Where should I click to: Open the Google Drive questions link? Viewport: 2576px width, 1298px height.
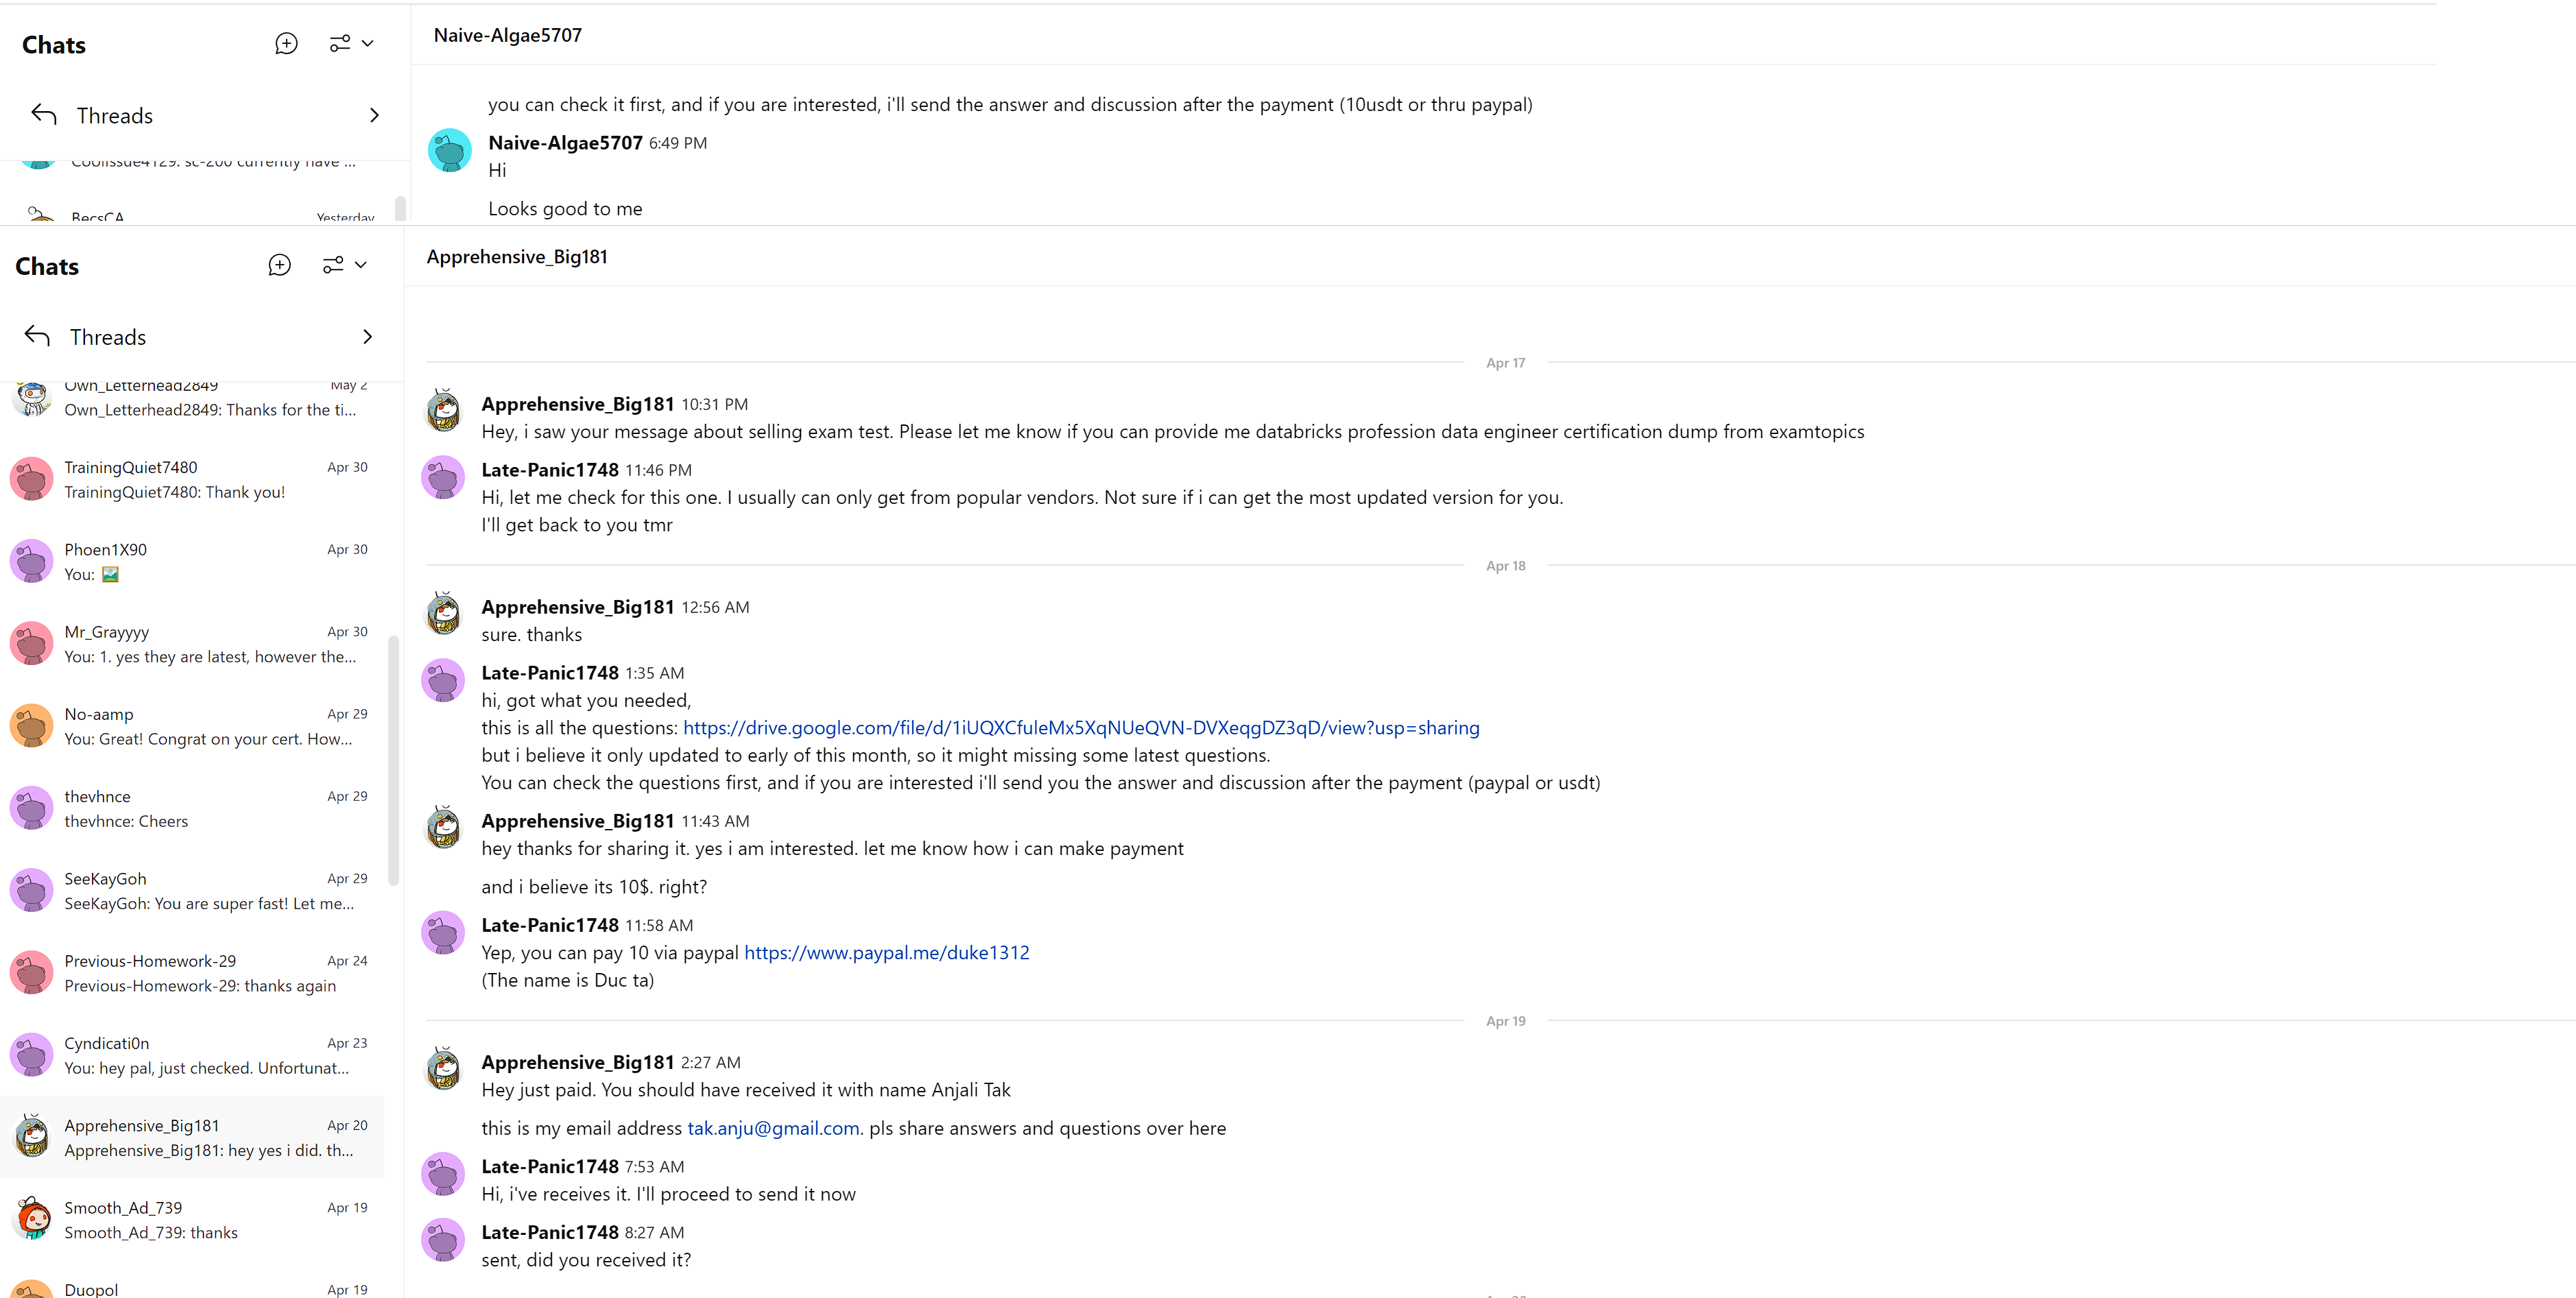(1080, 728)
